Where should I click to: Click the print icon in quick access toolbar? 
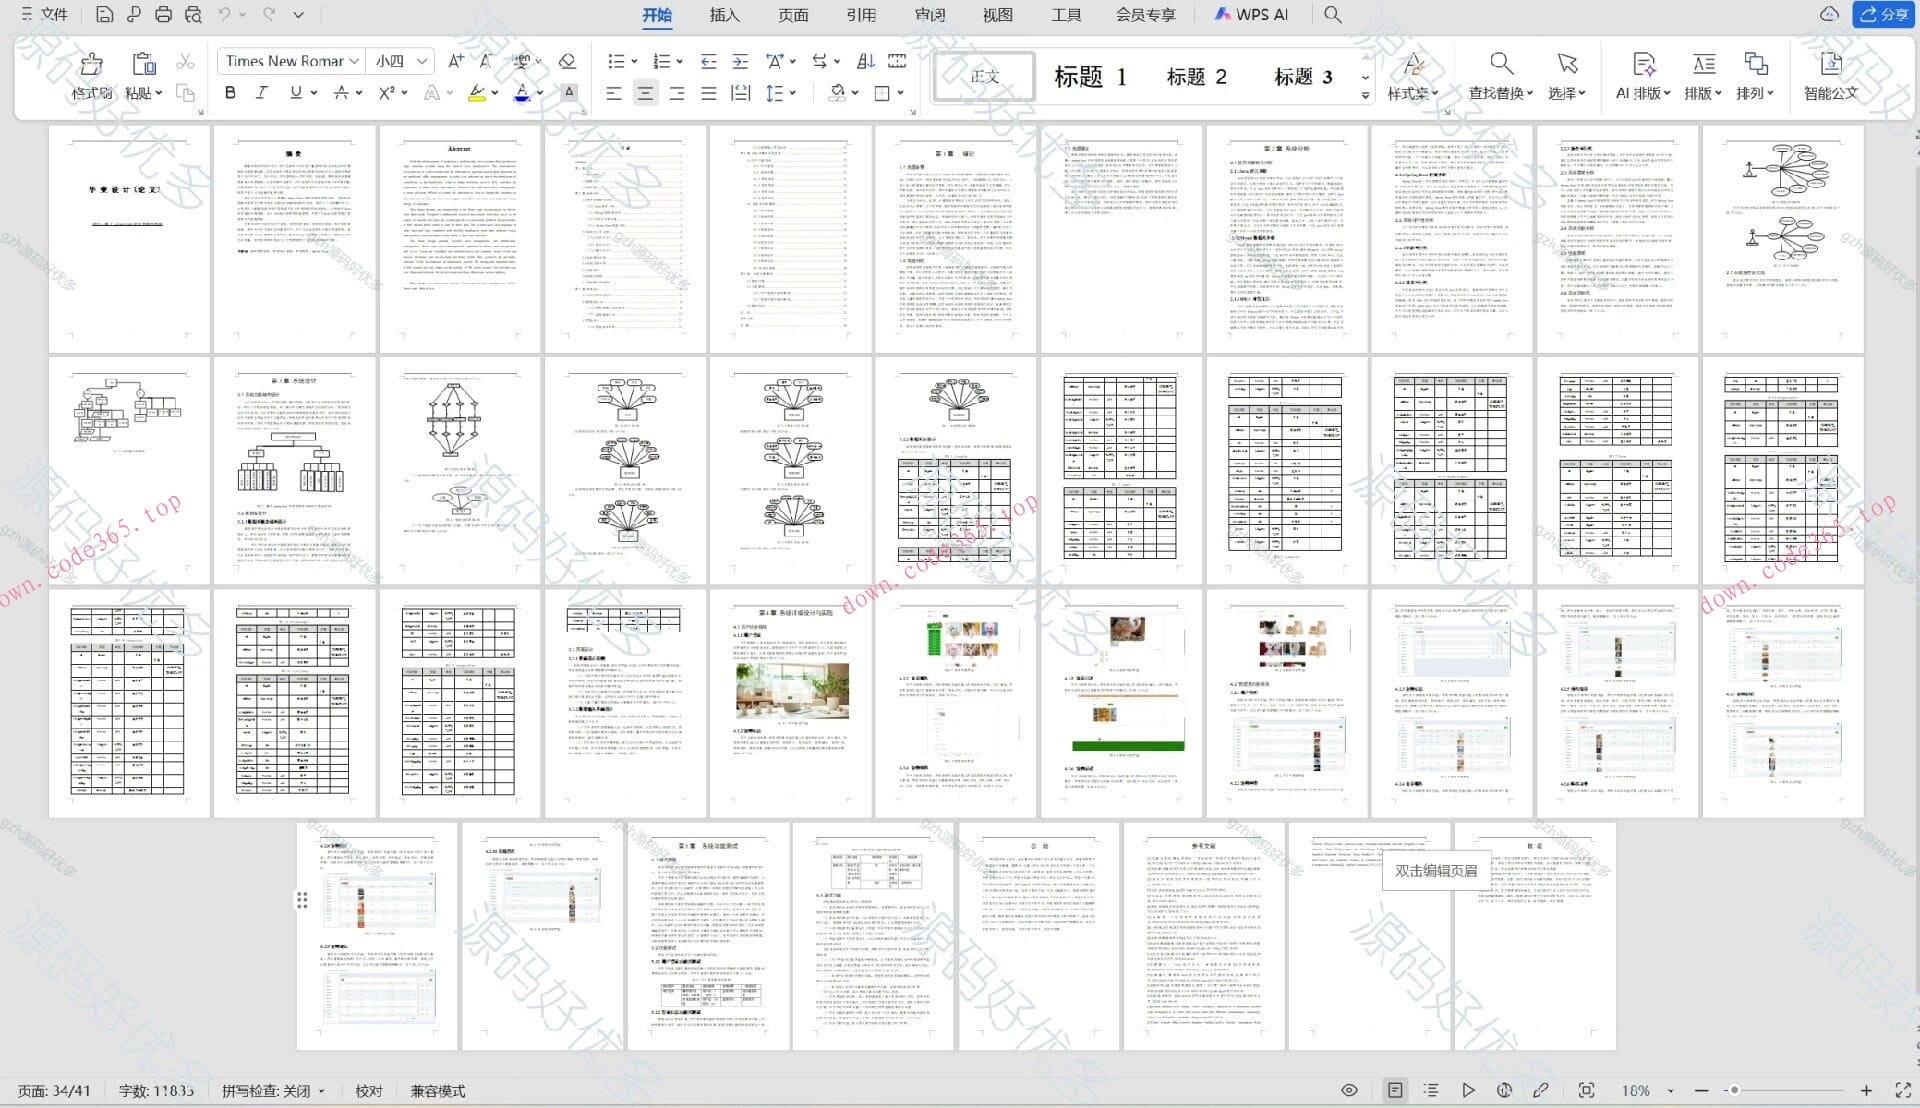(x=163, y=14)
